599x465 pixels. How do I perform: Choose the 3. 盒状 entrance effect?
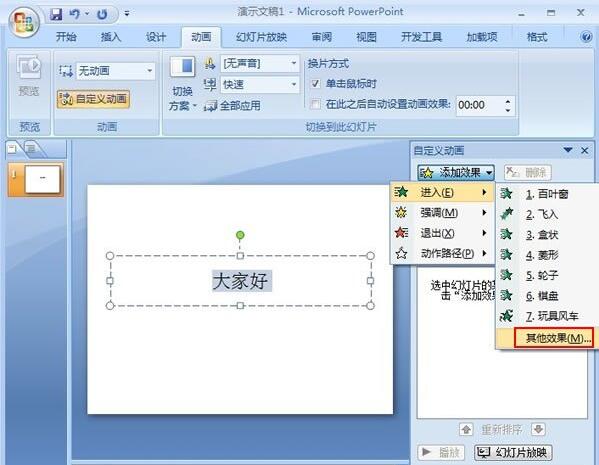click(546, 234)
